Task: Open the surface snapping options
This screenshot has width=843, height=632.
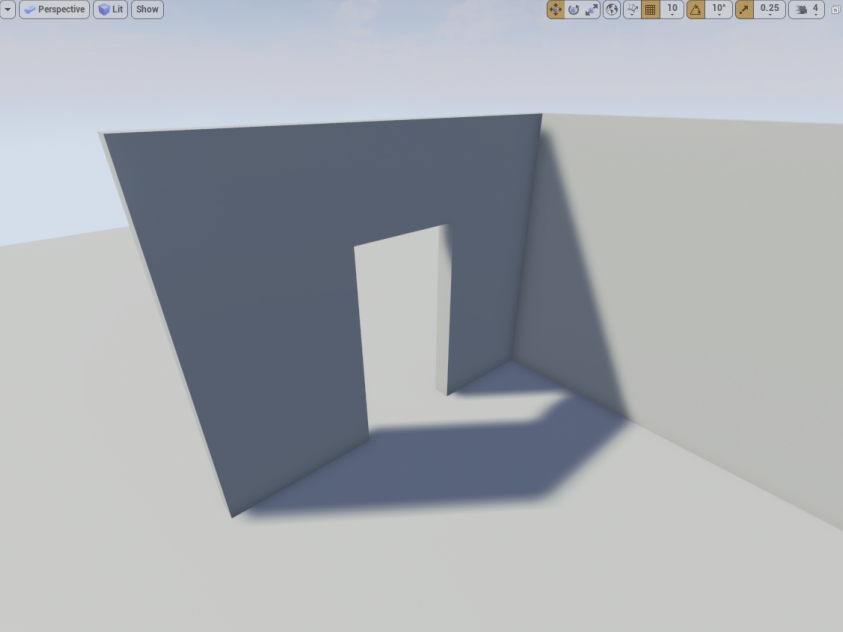Action: 632,9
